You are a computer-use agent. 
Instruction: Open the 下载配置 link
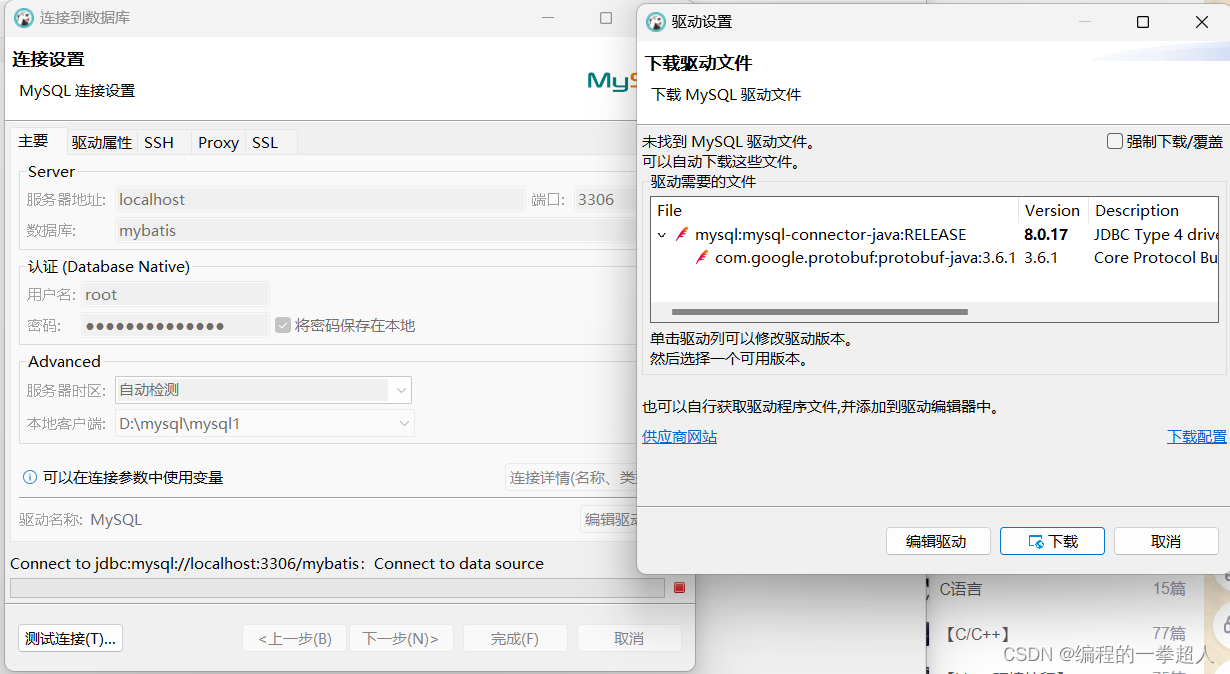tap(1196, 437)
